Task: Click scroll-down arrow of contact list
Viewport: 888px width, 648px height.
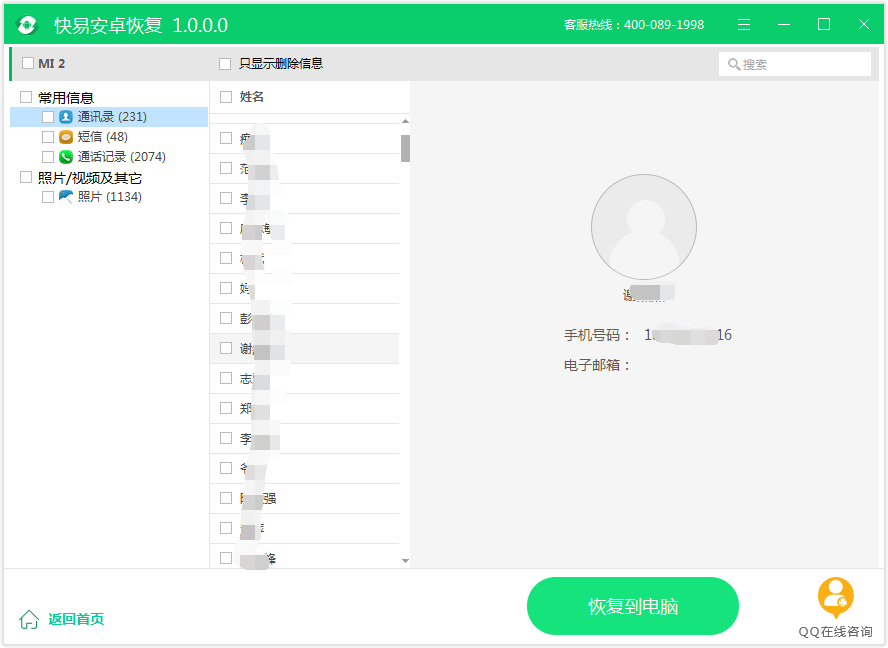Action: 405,561
